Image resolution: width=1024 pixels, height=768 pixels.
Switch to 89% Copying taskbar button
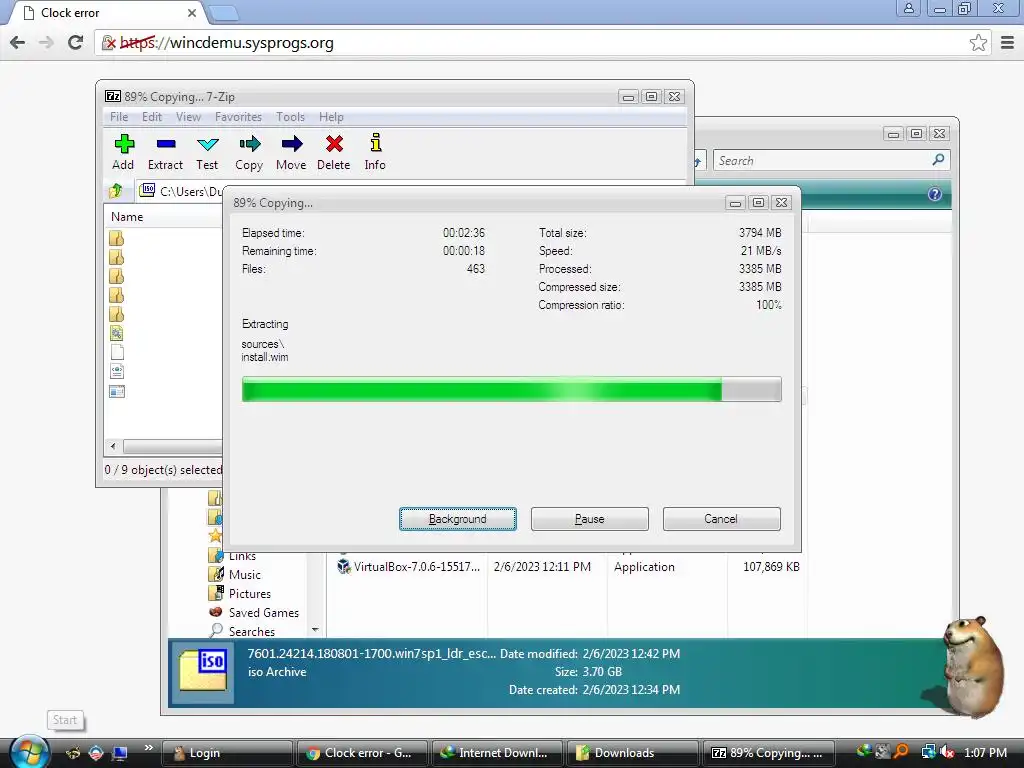click(x=767, y=753)
